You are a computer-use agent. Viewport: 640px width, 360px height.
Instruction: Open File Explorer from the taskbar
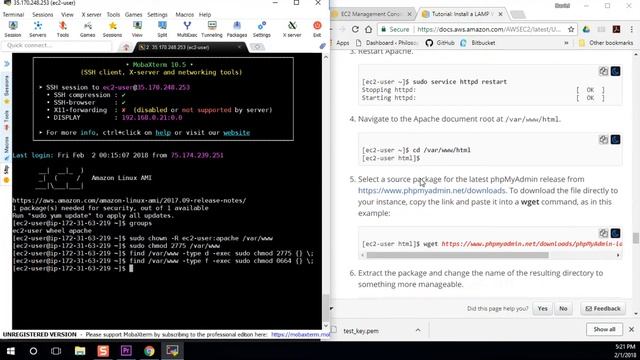point(80,351)
